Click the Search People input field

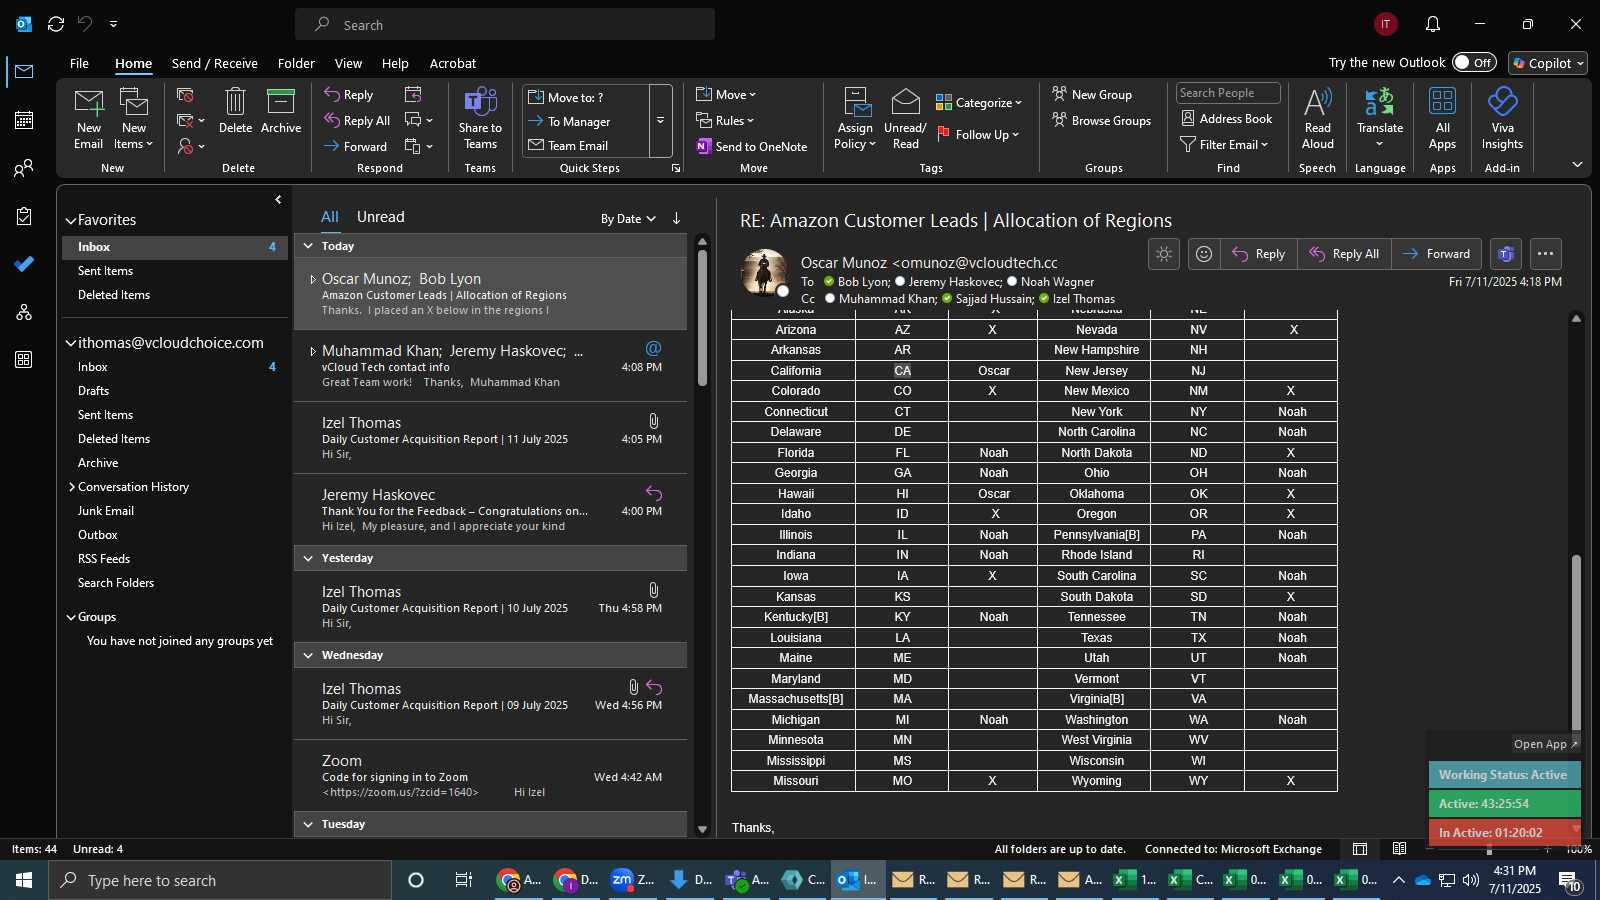1228,93
